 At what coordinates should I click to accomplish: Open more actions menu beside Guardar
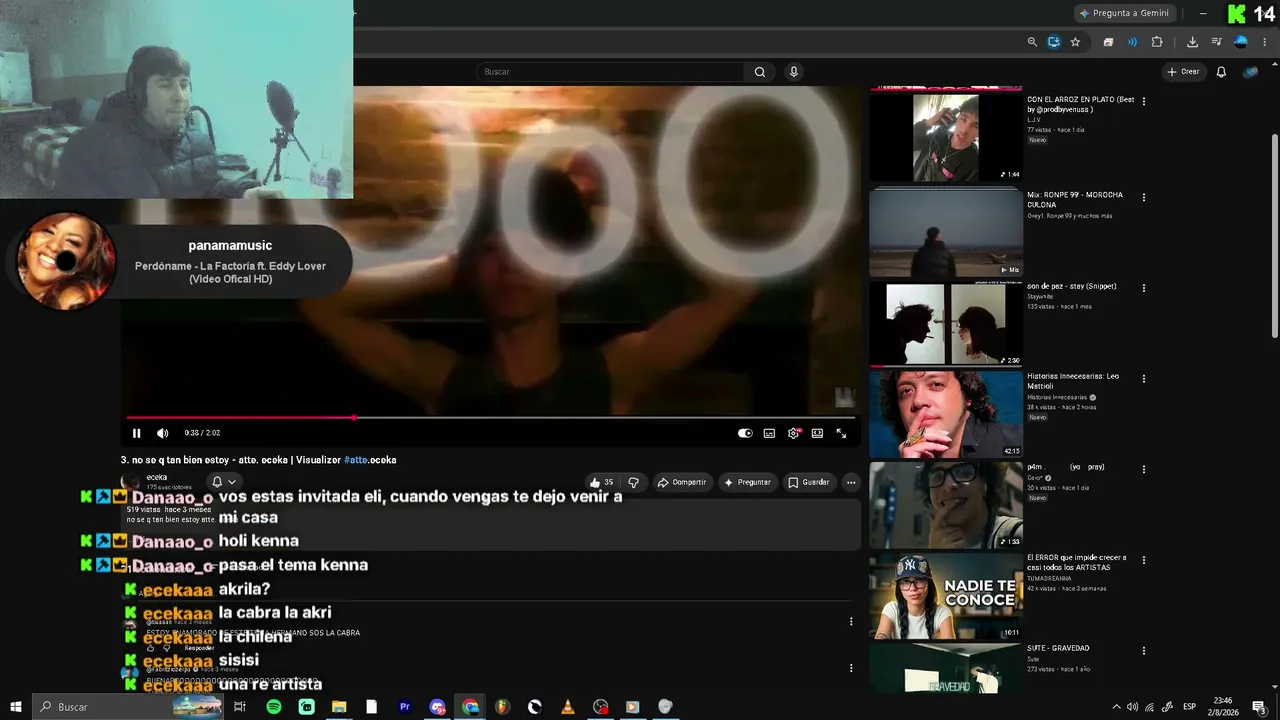point(851,482)
